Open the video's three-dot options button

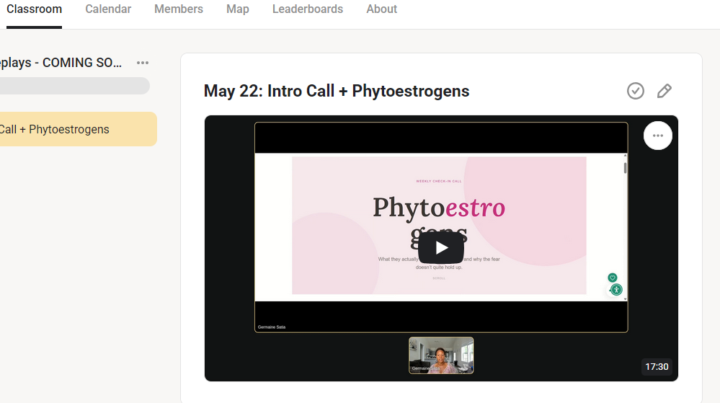coord(658,135)
